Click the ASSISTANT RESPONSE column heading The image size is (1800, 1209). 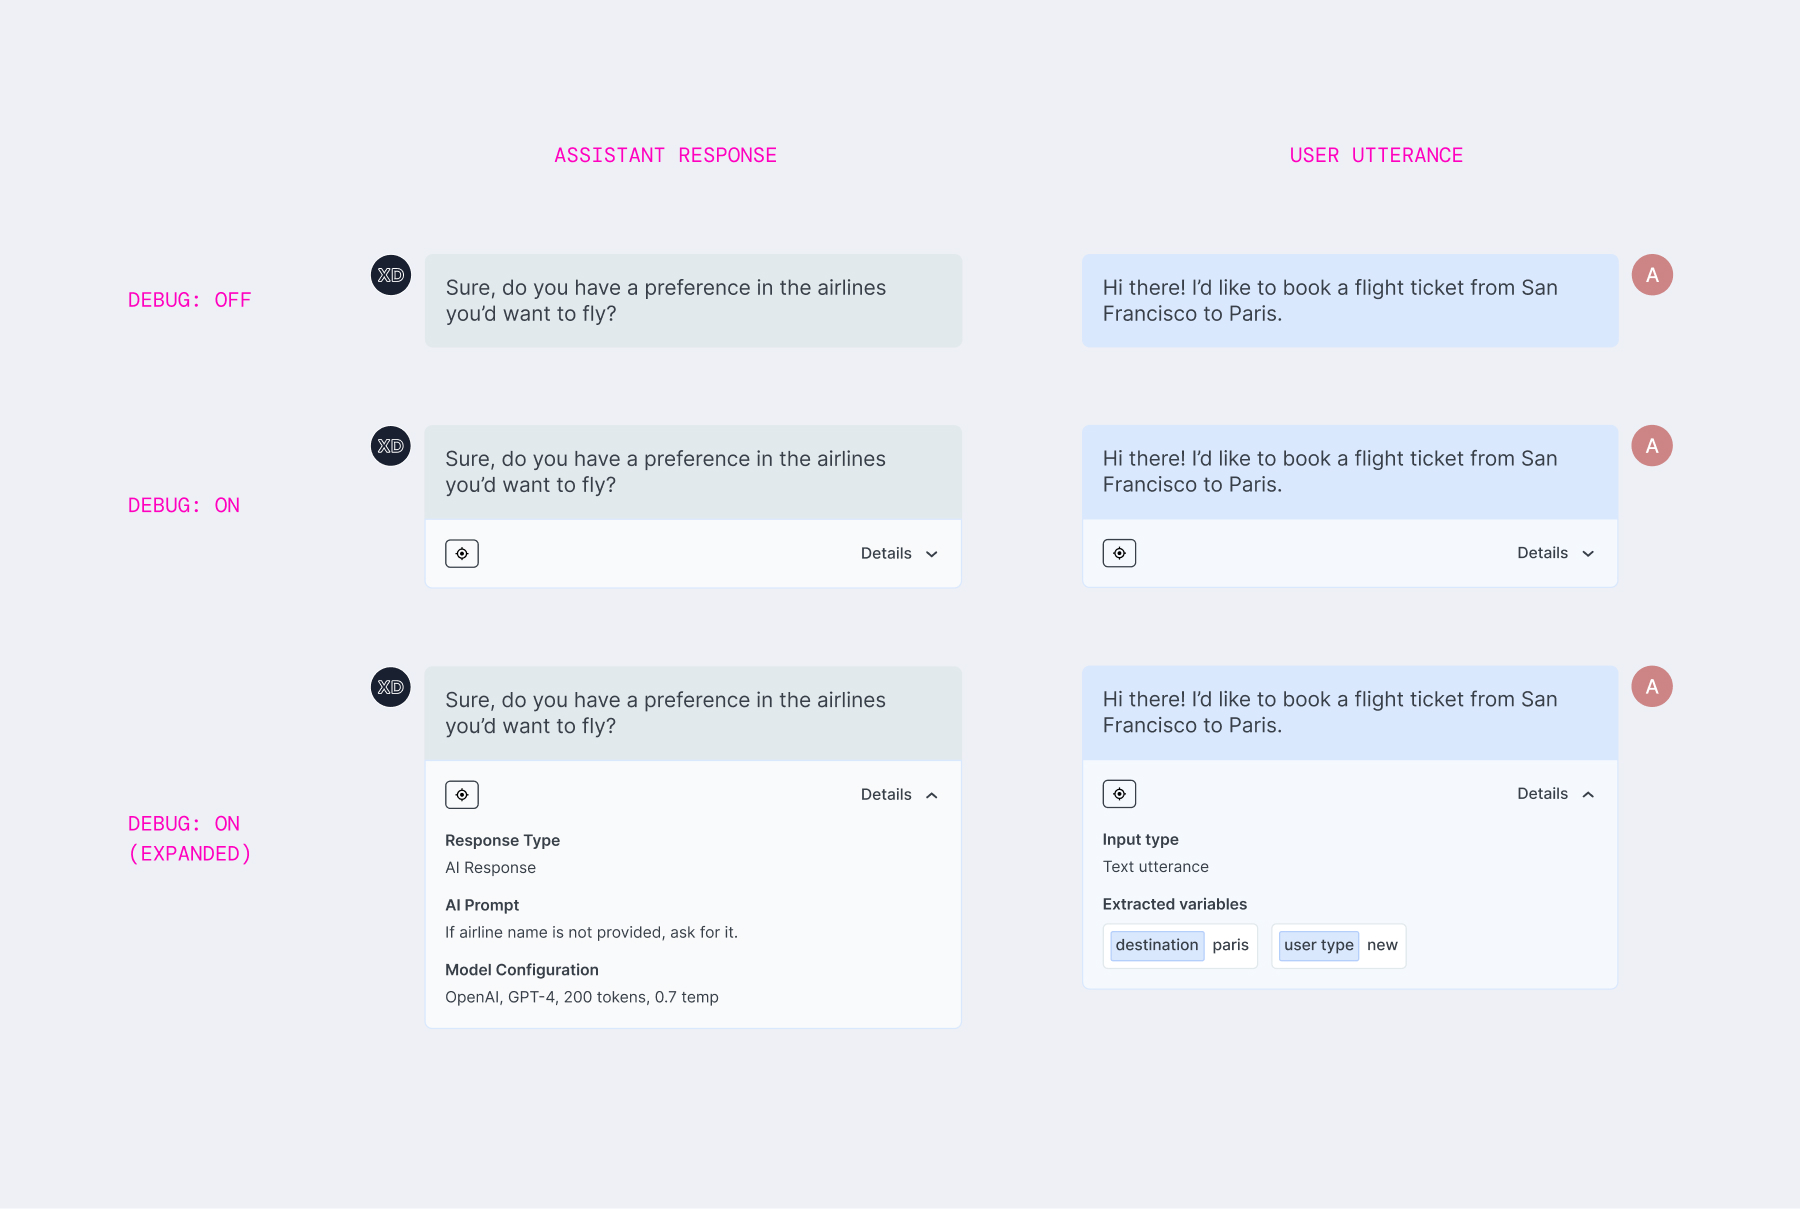coord(665,155)
